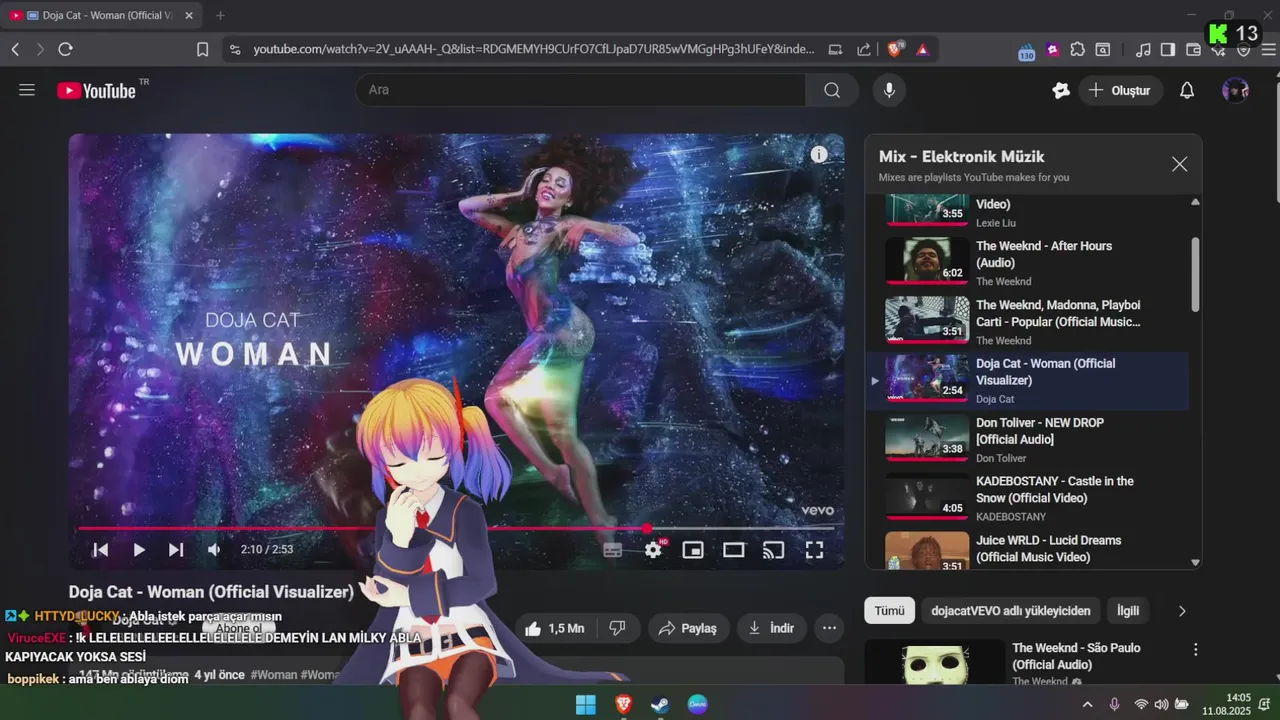This screenshot has width=1280, height=720.
Task: Switch to miniplayer mode
Action: [693, 549]
